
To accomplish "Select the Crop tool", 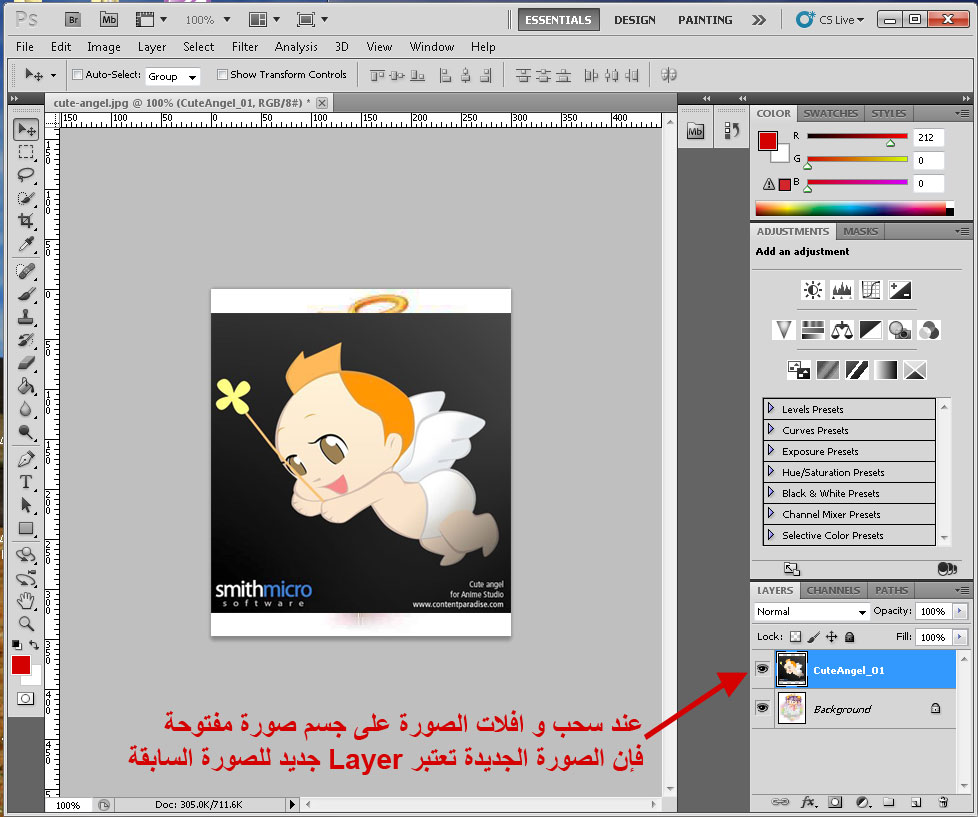I will click(26, 220).
